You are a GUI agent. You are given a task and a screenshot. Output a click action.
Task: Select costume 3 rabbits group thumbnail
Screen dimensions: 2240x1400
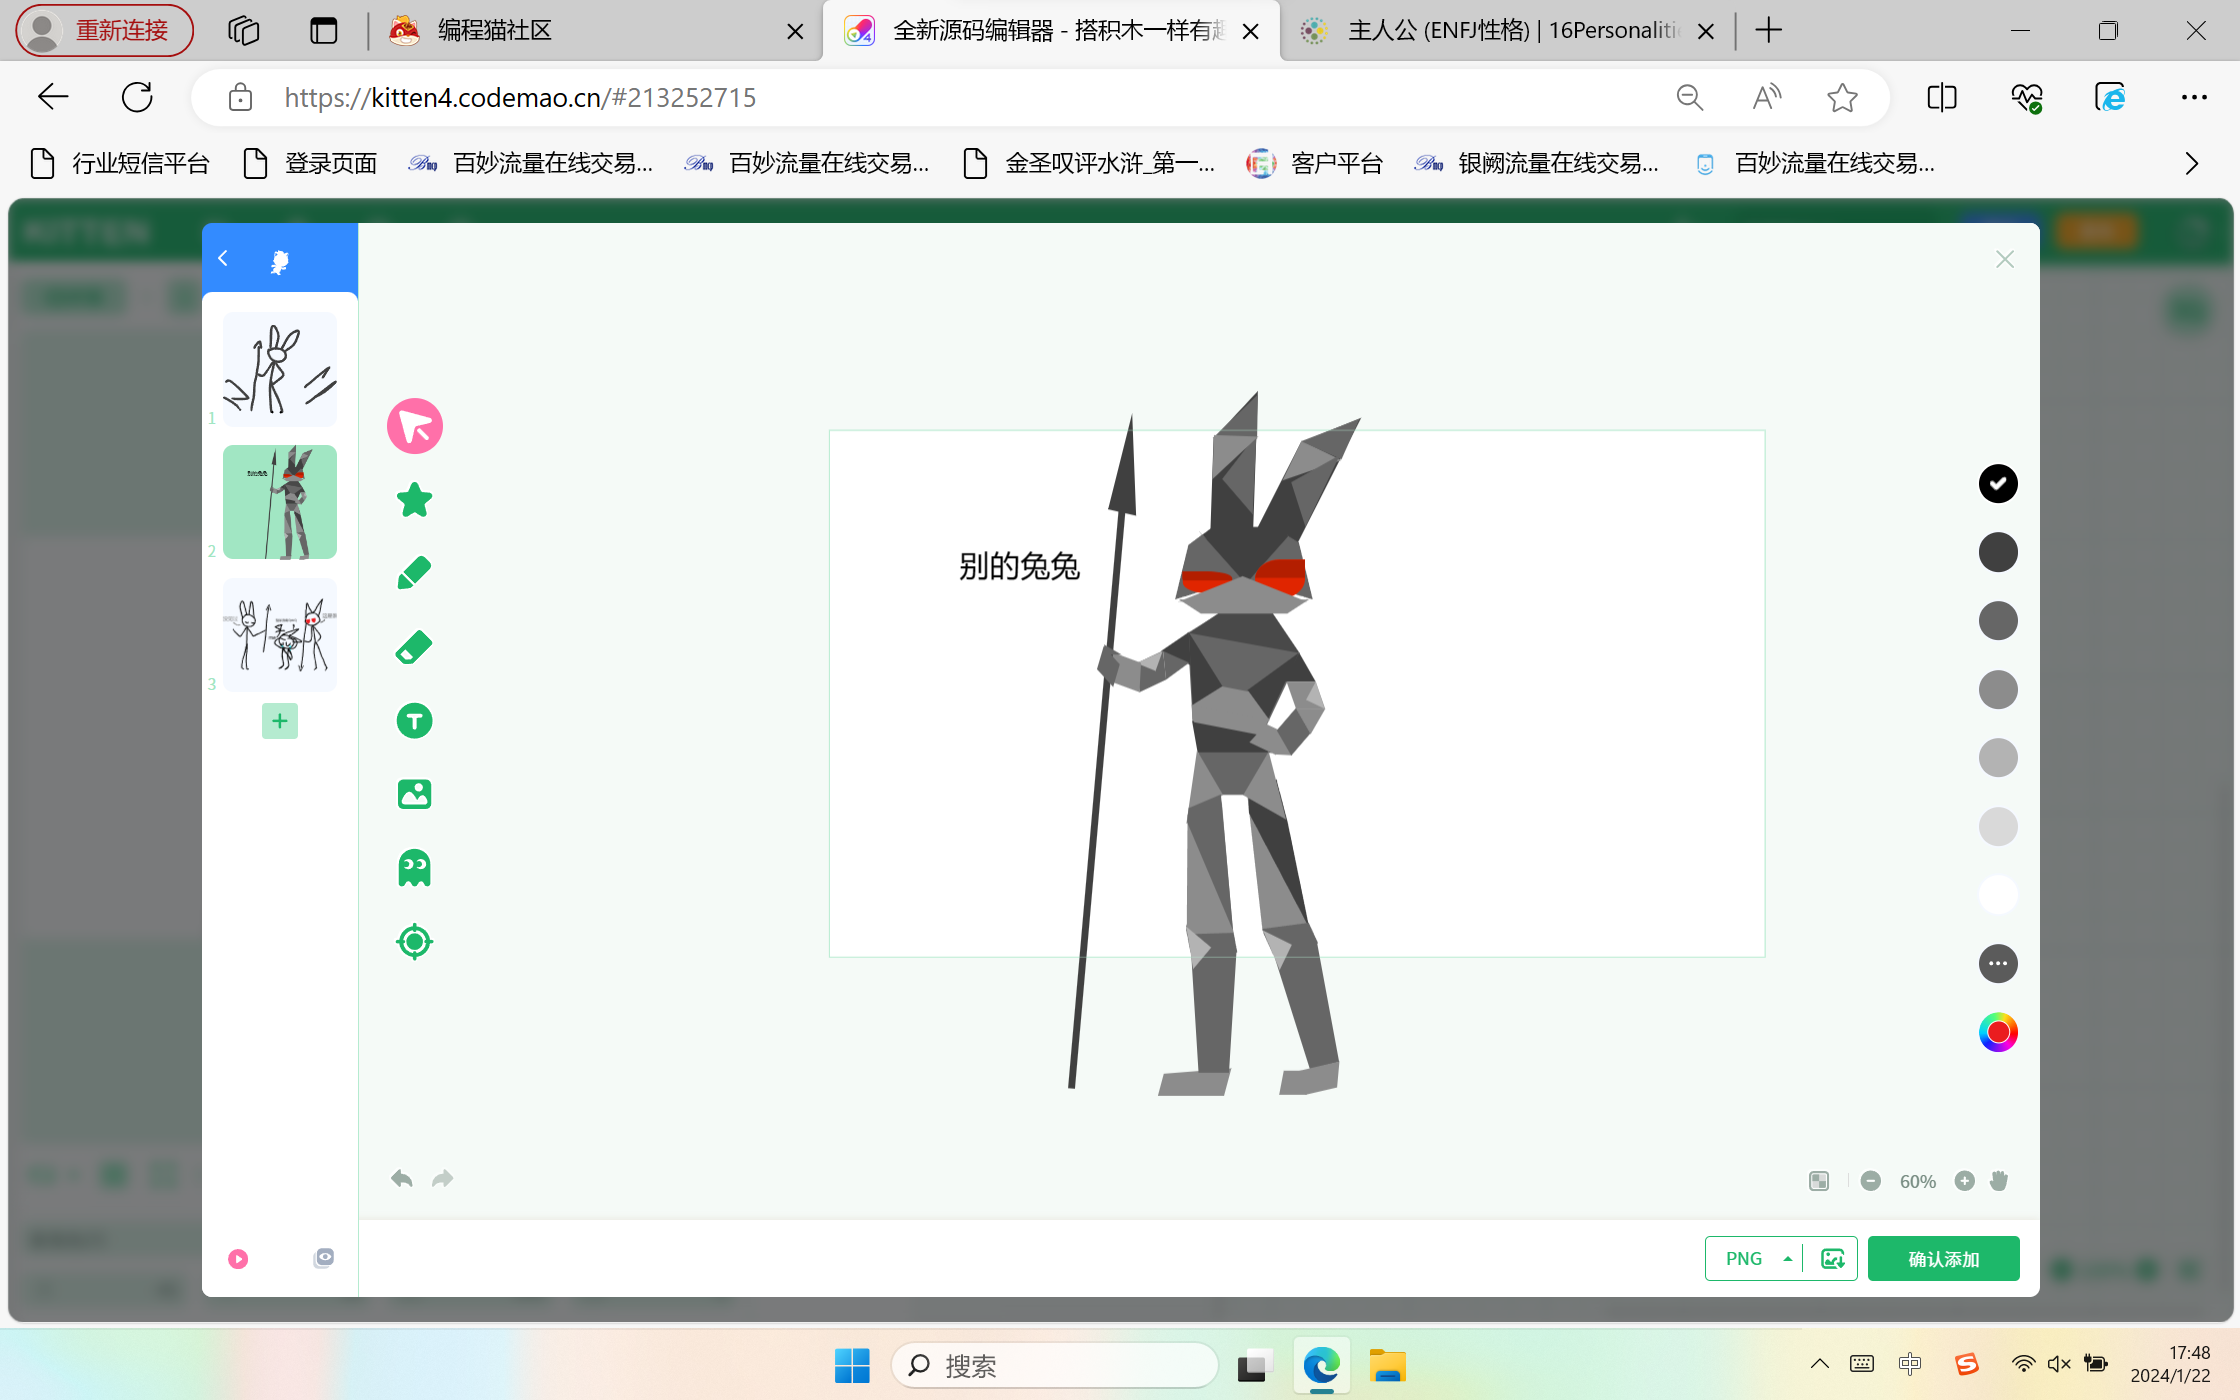(x=280, y=635)
